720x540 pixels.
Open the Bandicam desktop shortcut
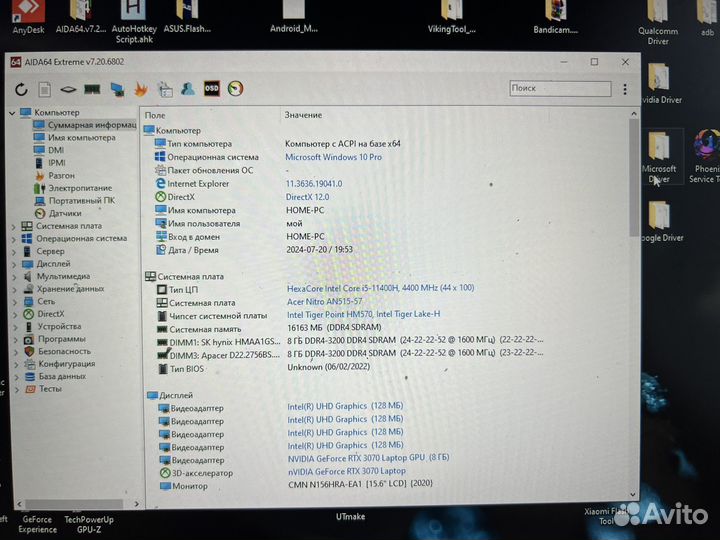[x=556, y=18]
